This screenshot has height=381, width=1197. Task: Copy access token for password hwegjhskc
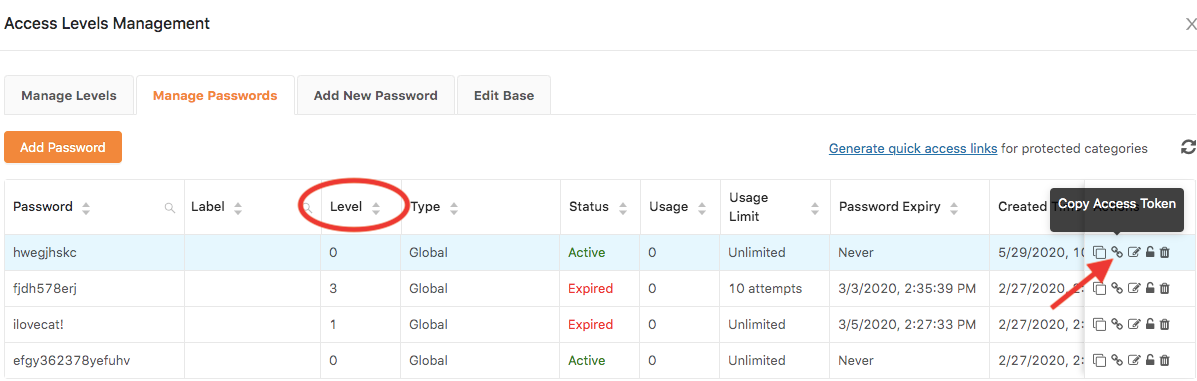point(1117,252)
